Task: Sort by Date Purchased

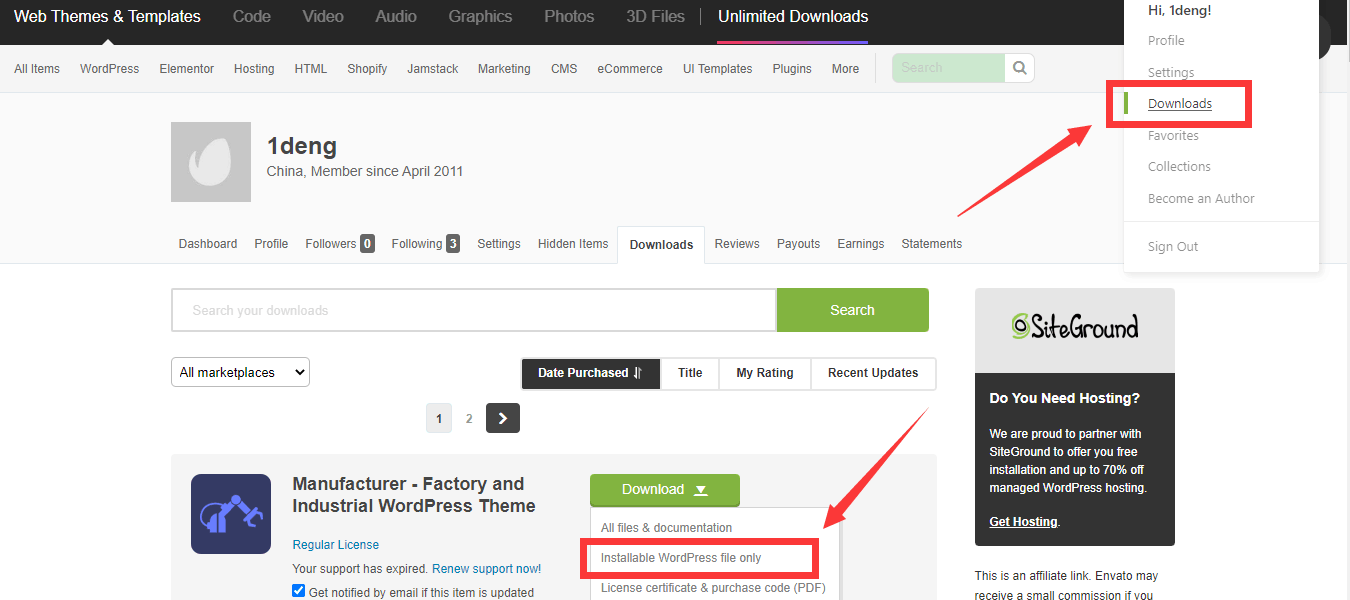Action: [590, 373]
